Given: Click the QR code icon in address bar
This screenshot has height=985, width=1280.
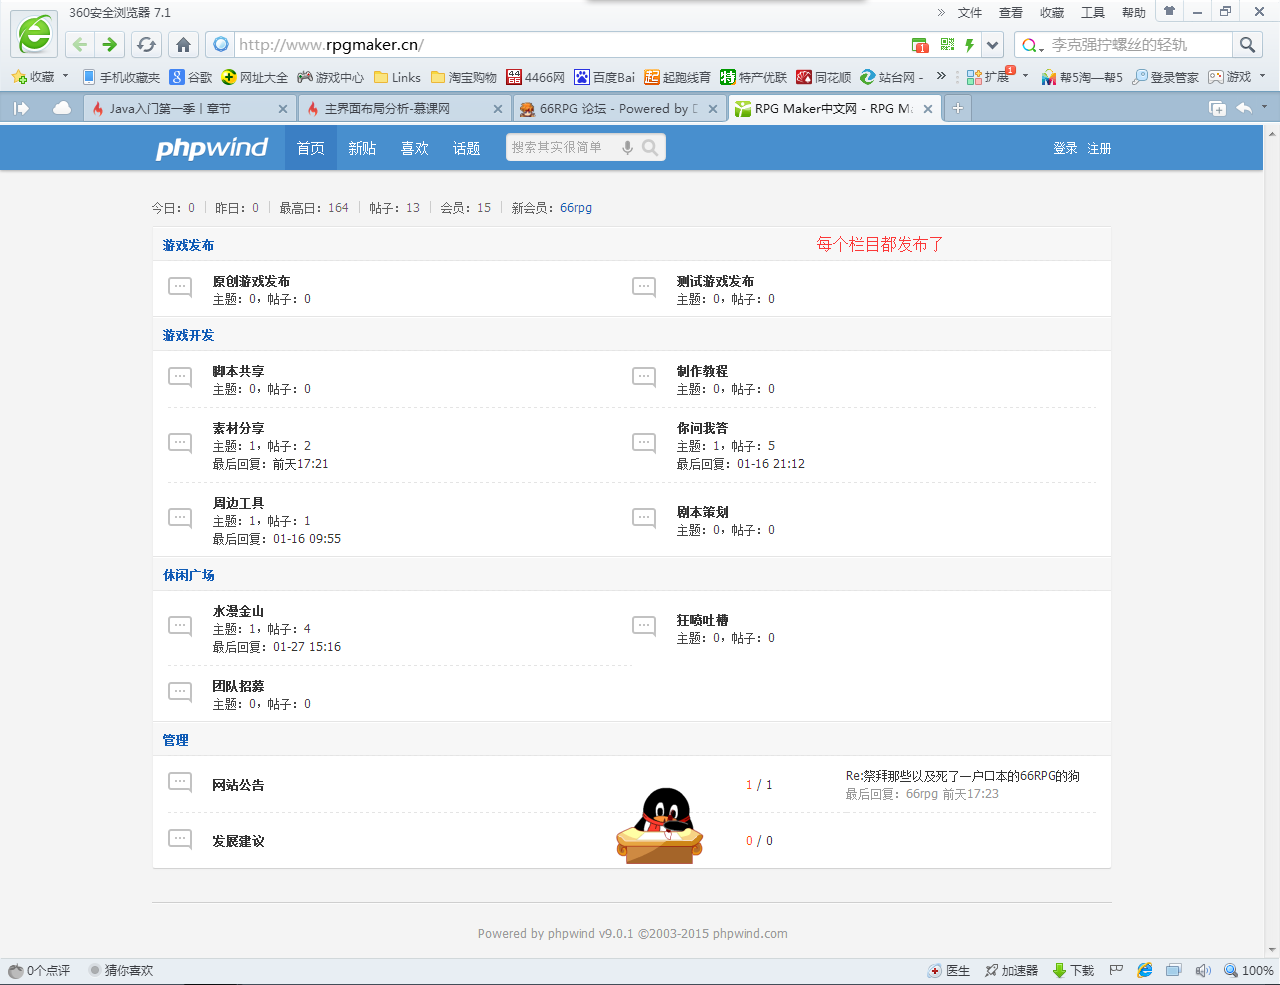Looking at the screenshot, I should (x=947, y=44).
